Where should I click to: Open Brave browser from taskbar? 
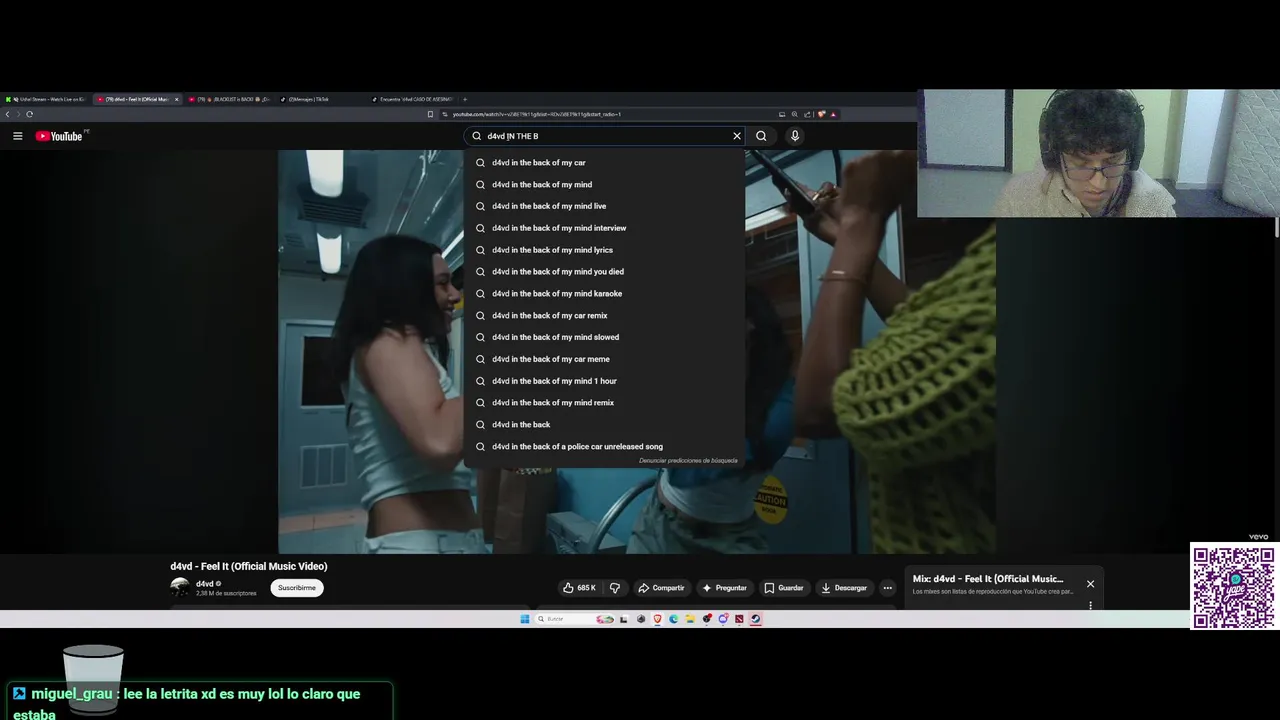tap(657, 619)
